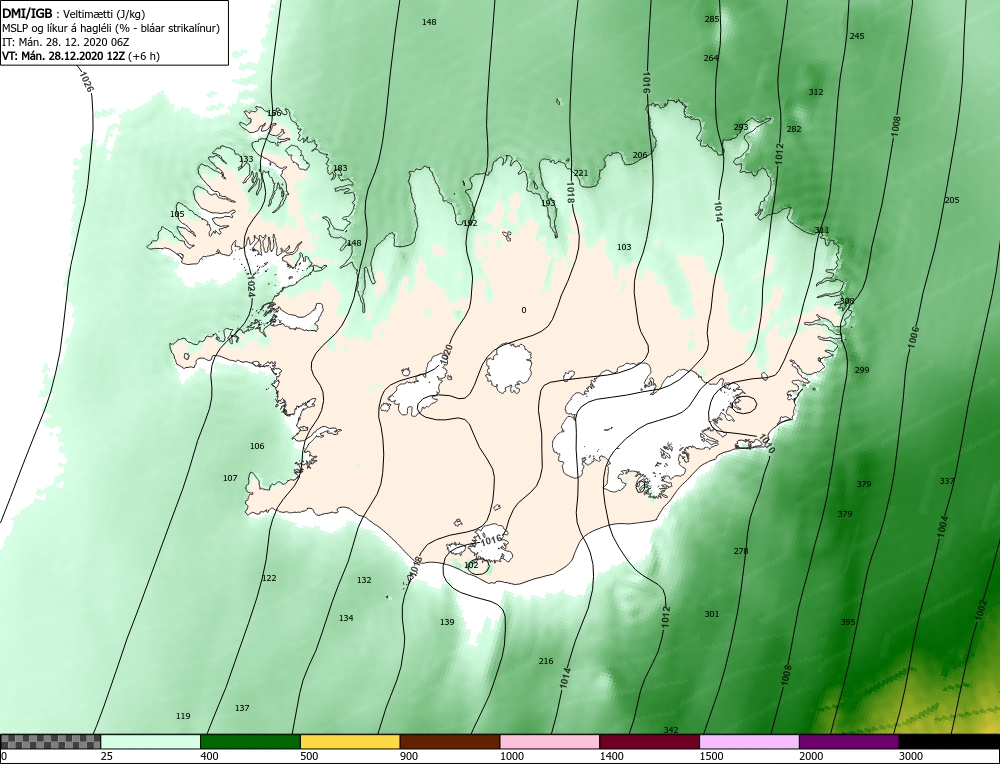Click the pale green 25–400 legend swatch
This screenshot has width=1000, height=764.
click(x=151, y=742)
